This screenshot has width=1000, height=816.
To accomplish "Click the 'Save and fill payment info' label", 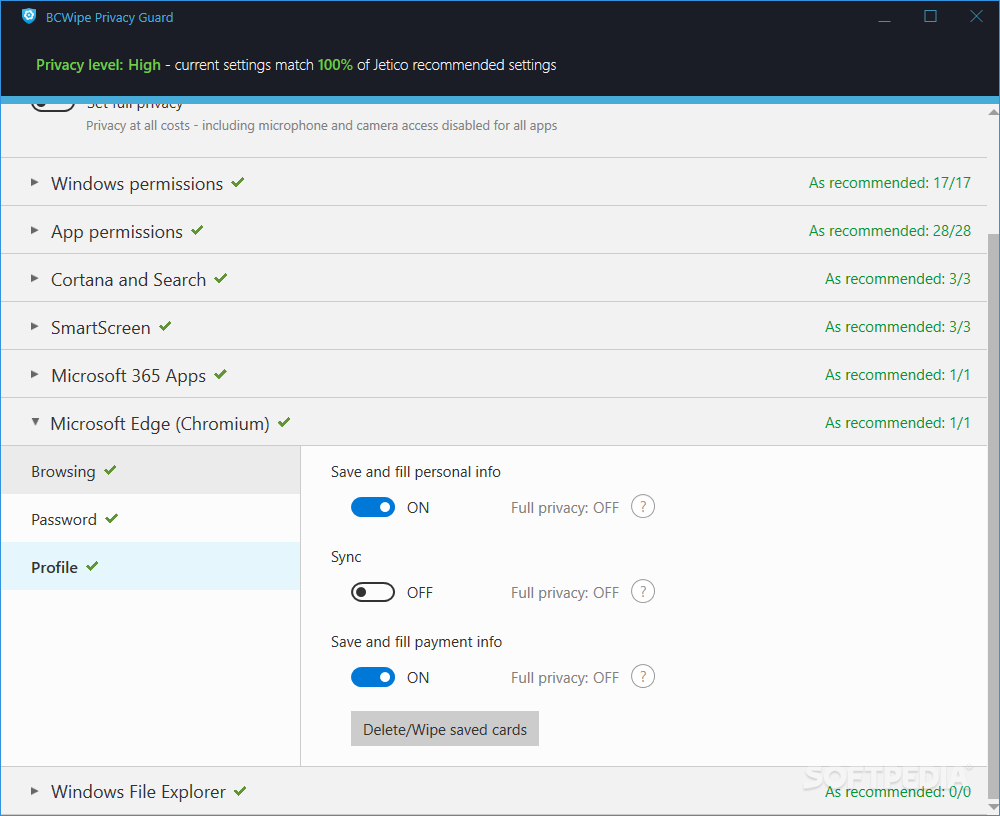I will click(416, 642).
